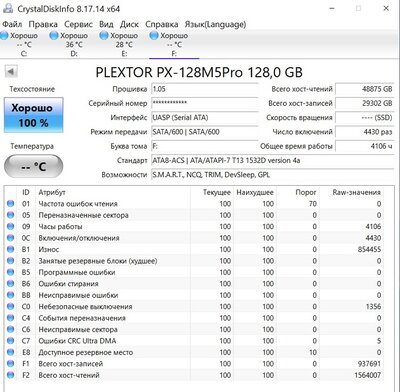
Task: Click the temperature -- °C button
Action: [33, 166]
